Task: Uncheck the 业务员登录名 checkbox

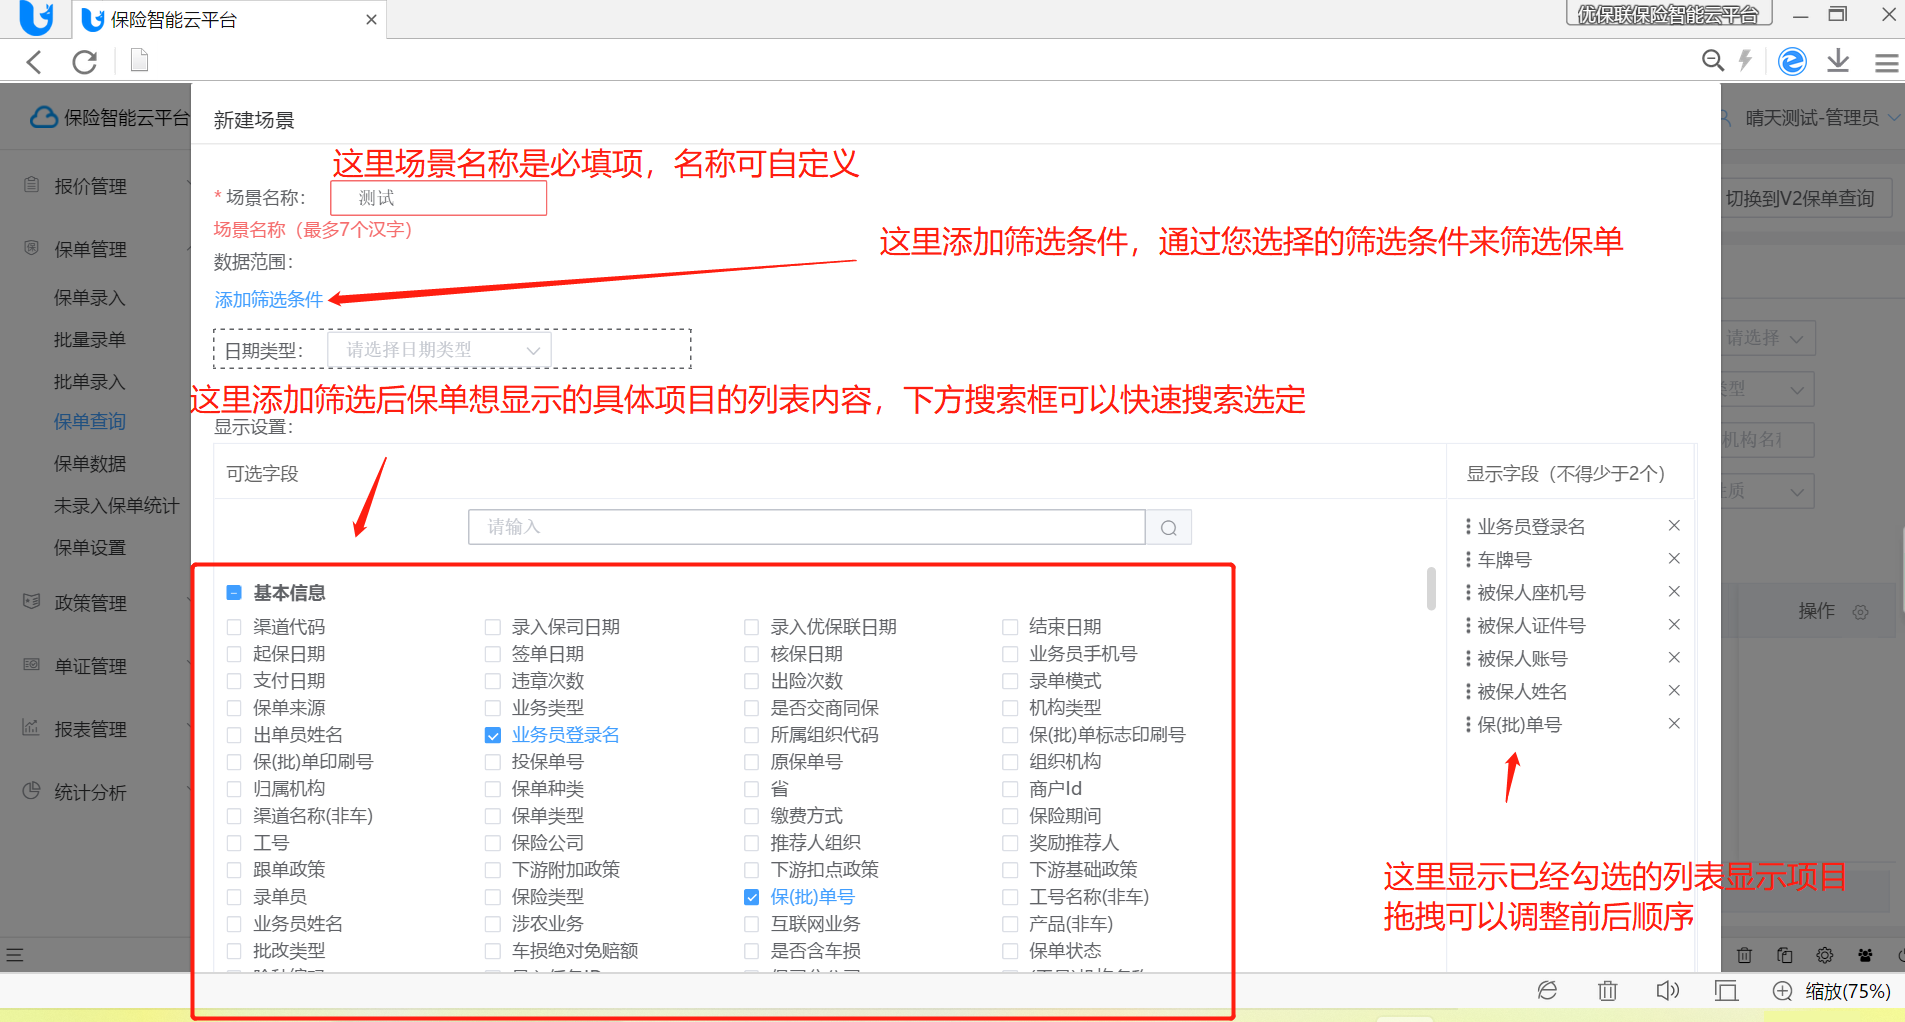Action: 493,735
